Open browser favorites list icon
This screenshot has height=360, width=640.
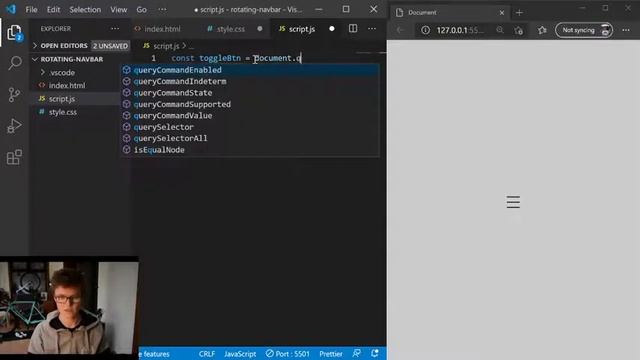[x=542, y=30]
